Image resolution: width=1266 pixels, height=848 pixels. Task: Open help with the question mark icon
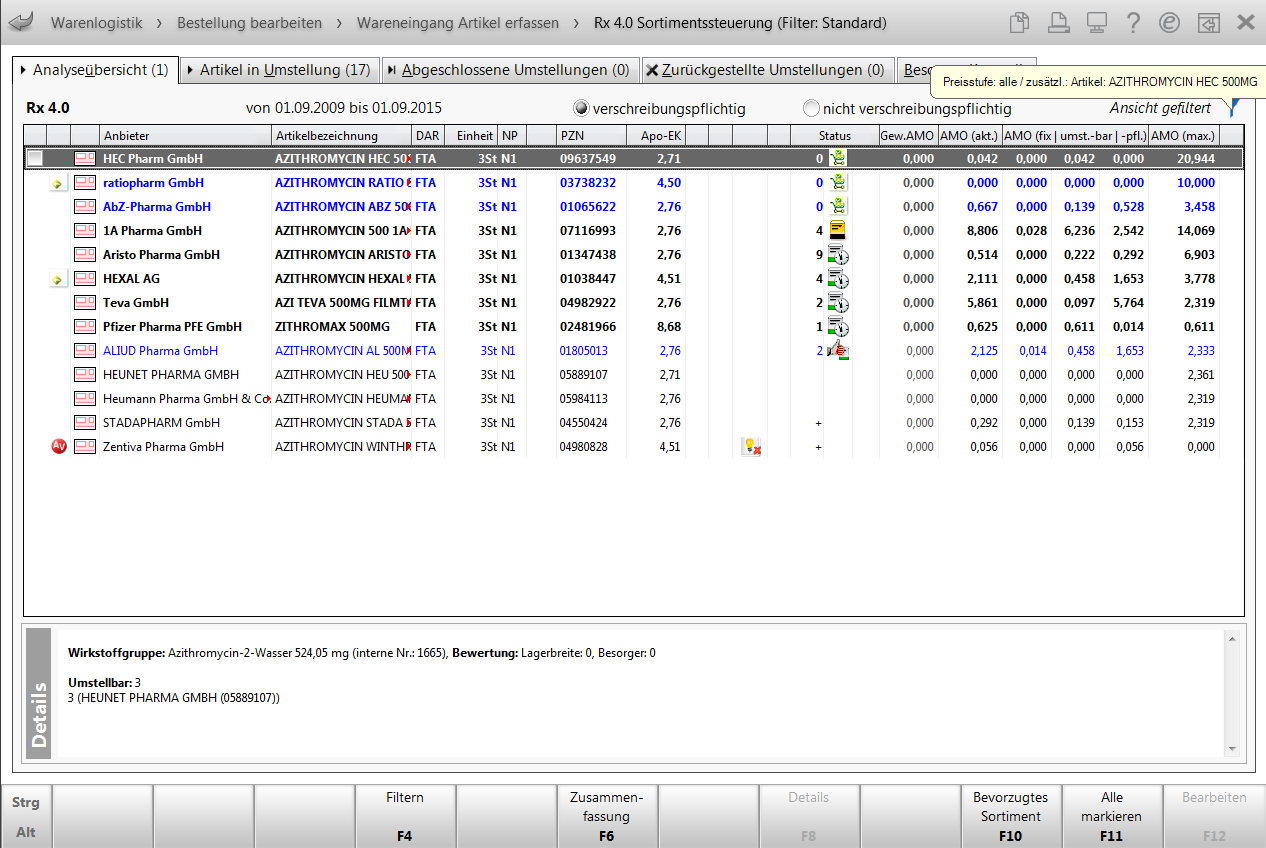1133,22
